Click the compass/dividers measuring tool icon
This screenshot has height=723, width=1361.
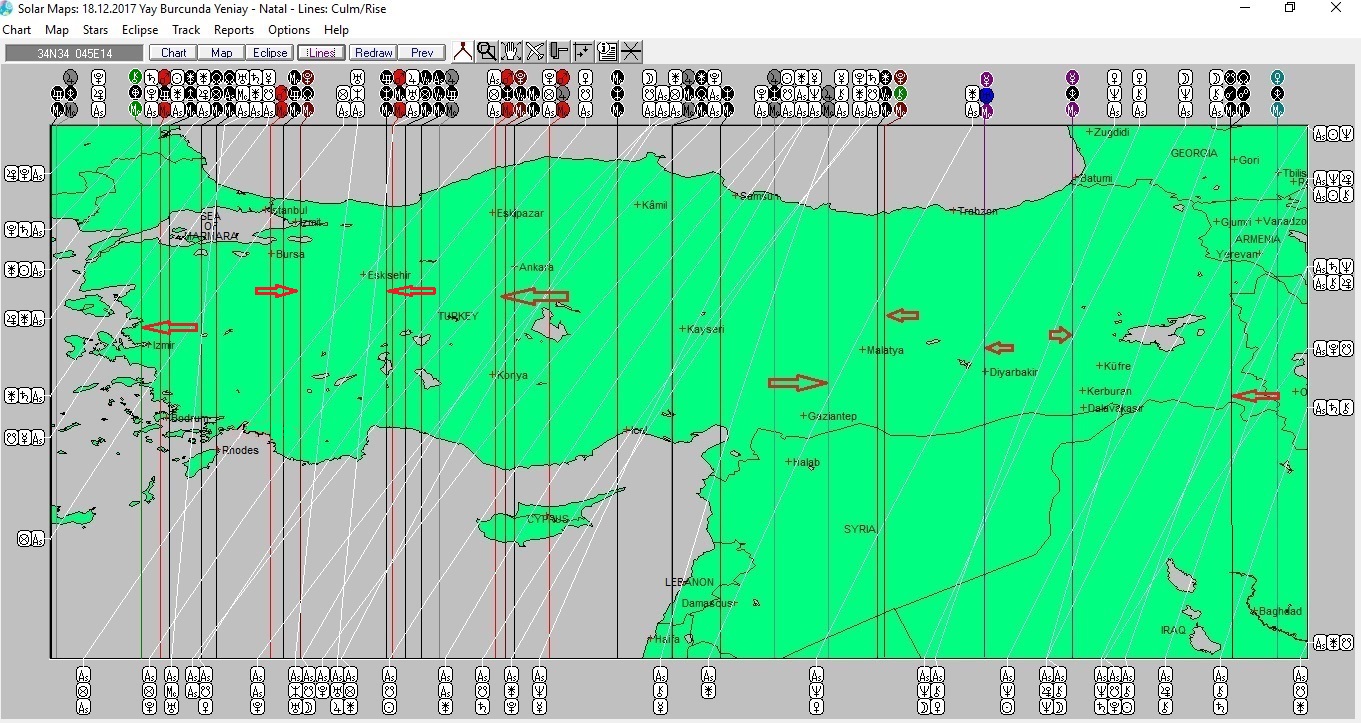coord(462,52)
